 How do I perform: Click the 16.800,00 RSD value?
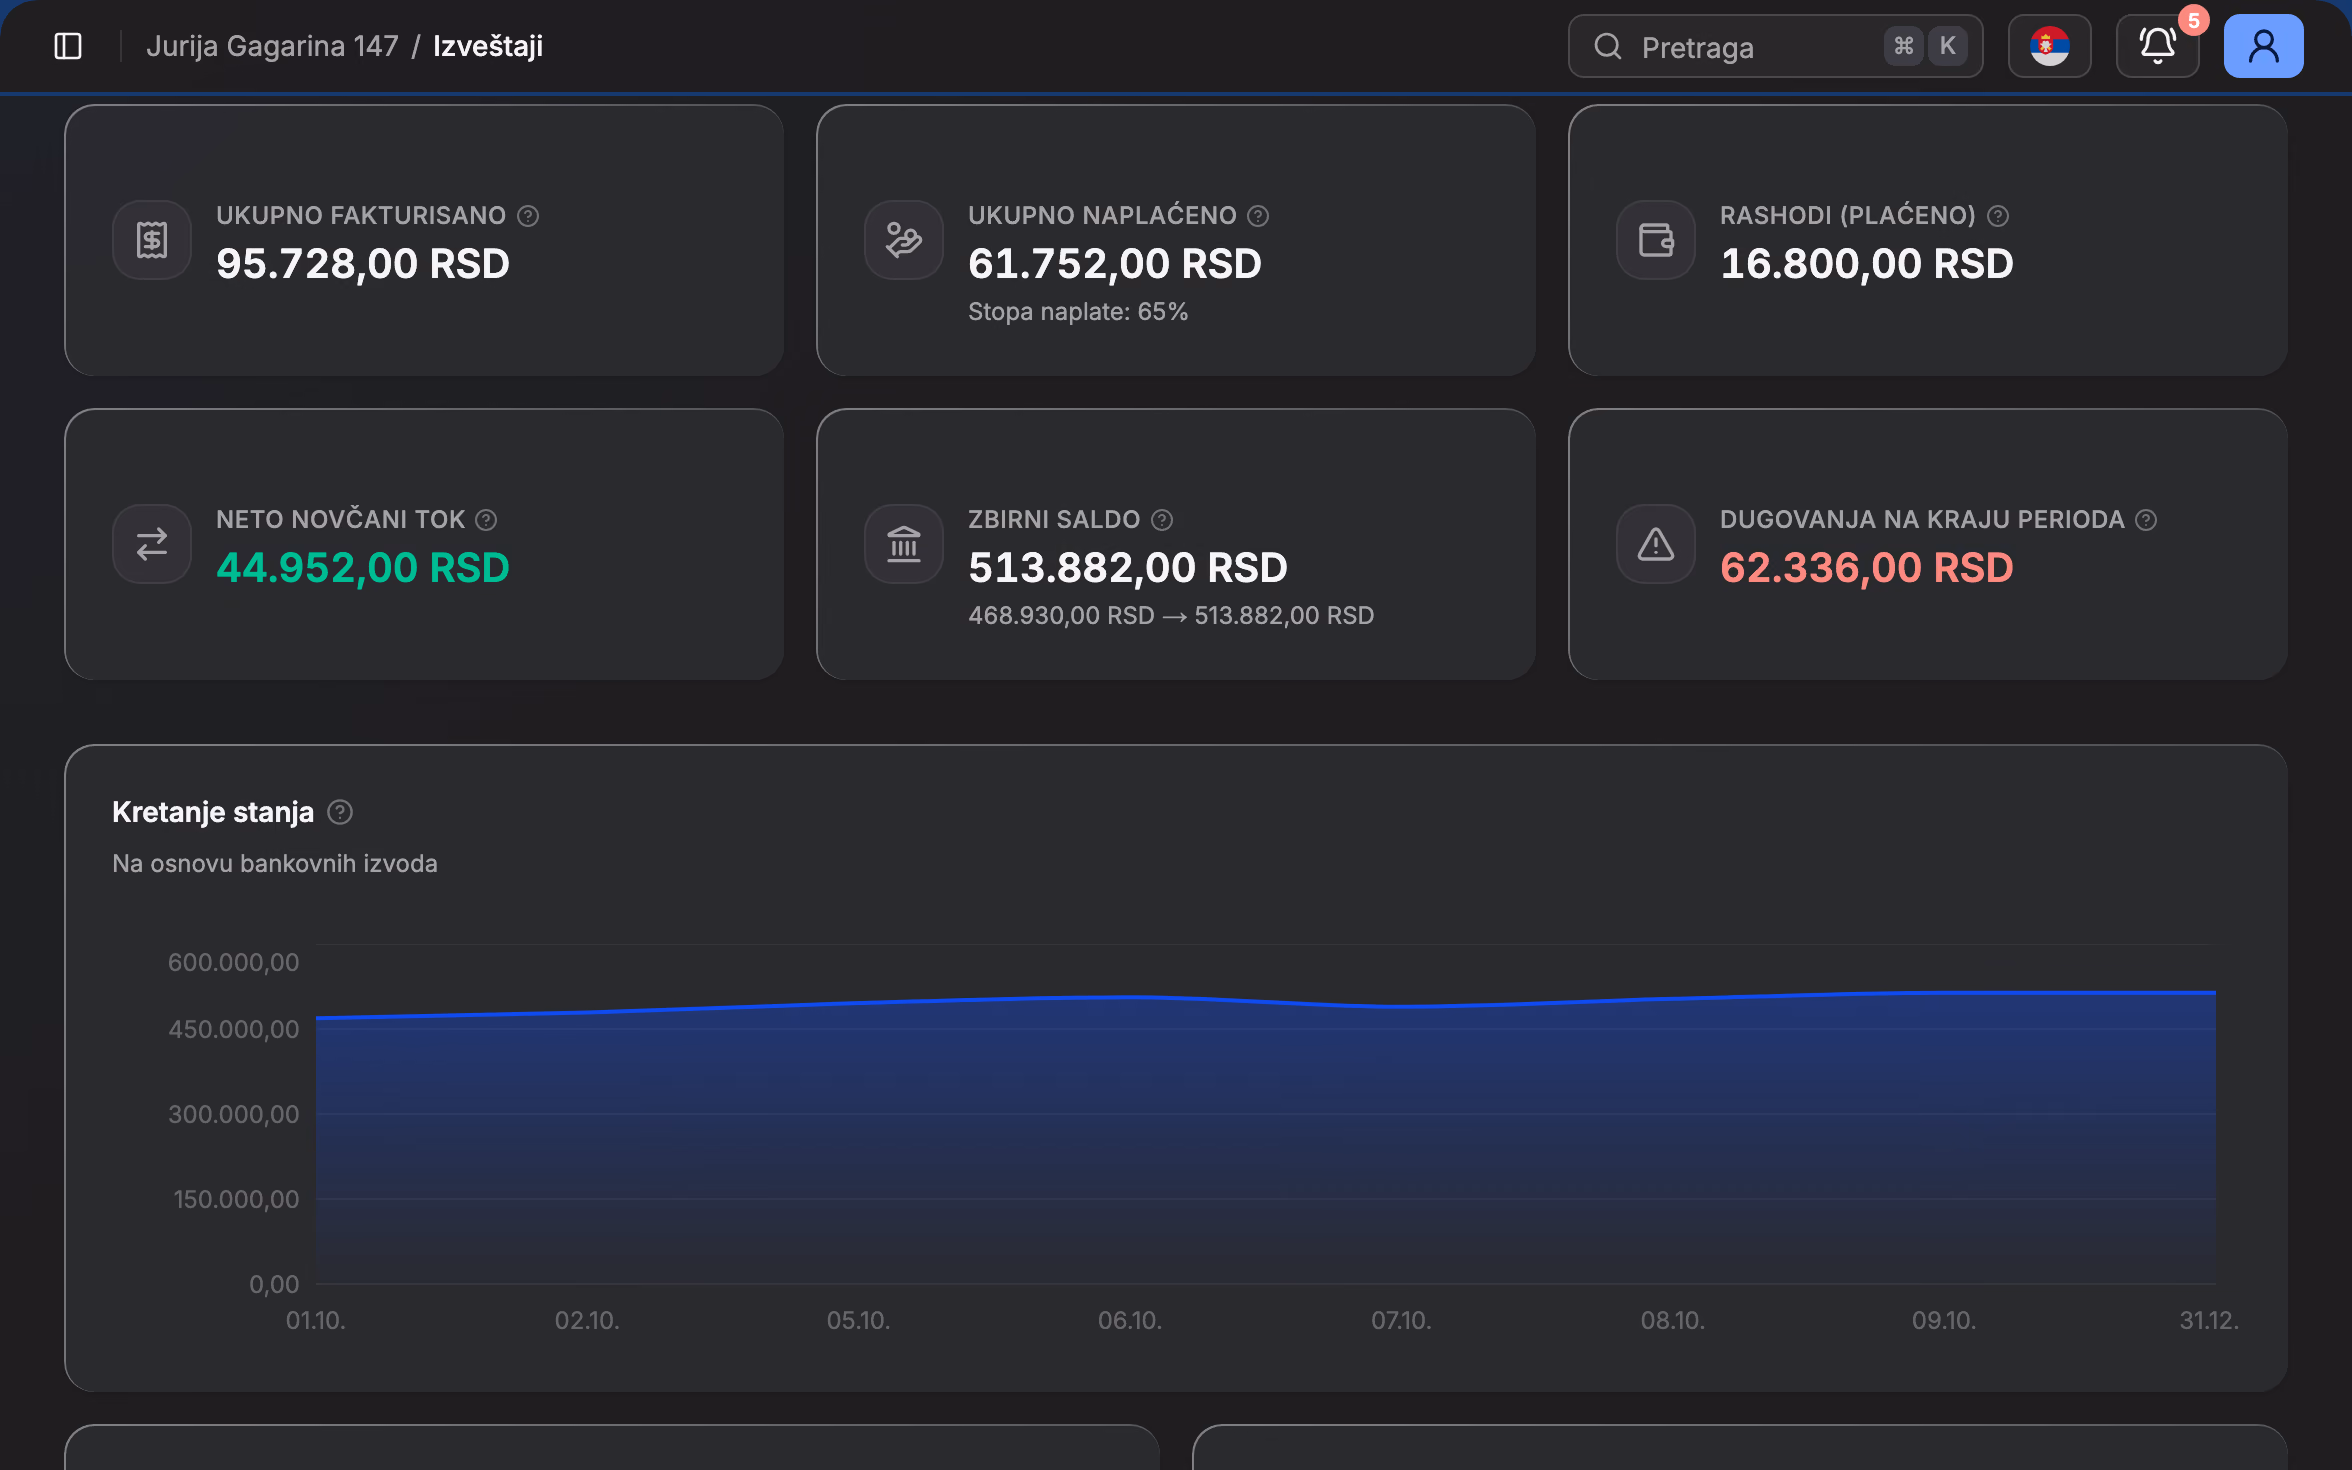point(1867,264)
